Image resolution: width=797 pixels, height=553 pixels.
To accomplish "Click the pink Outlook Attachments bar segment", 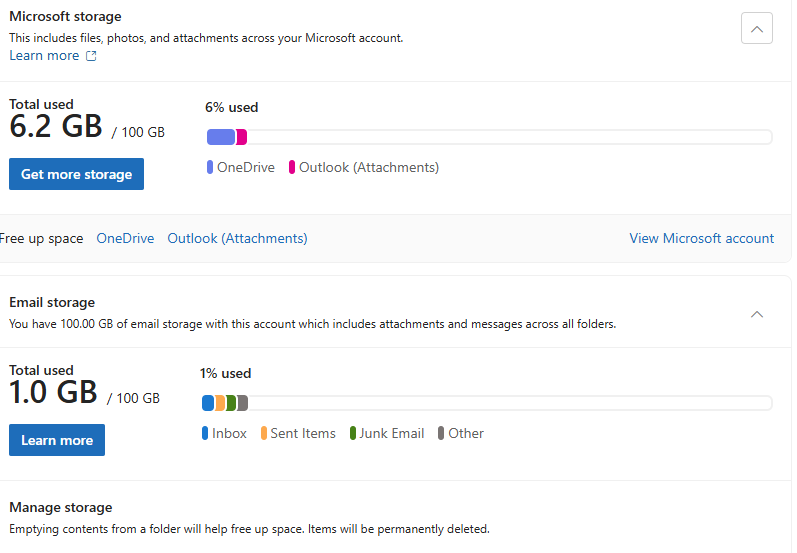I will point(241,137).
